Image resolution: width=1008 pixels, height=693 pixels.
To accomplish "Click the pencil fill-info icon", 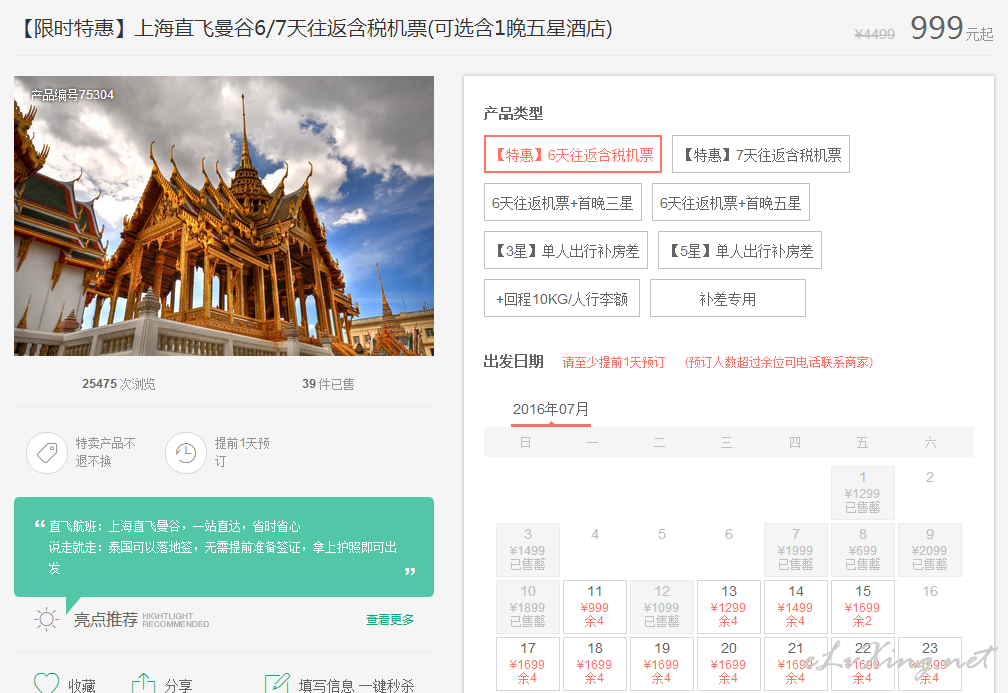I will click(x=277, y=683).
